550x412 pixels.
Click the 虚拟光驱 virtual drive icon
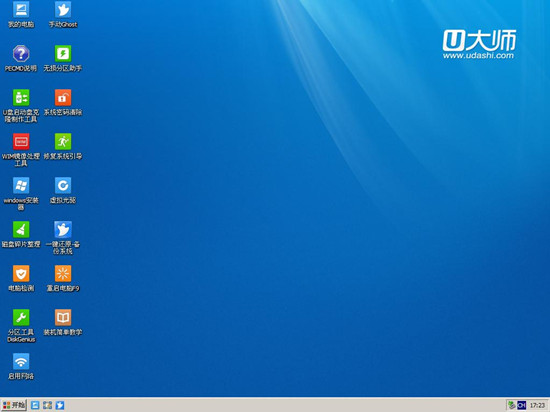pos(63,185)
